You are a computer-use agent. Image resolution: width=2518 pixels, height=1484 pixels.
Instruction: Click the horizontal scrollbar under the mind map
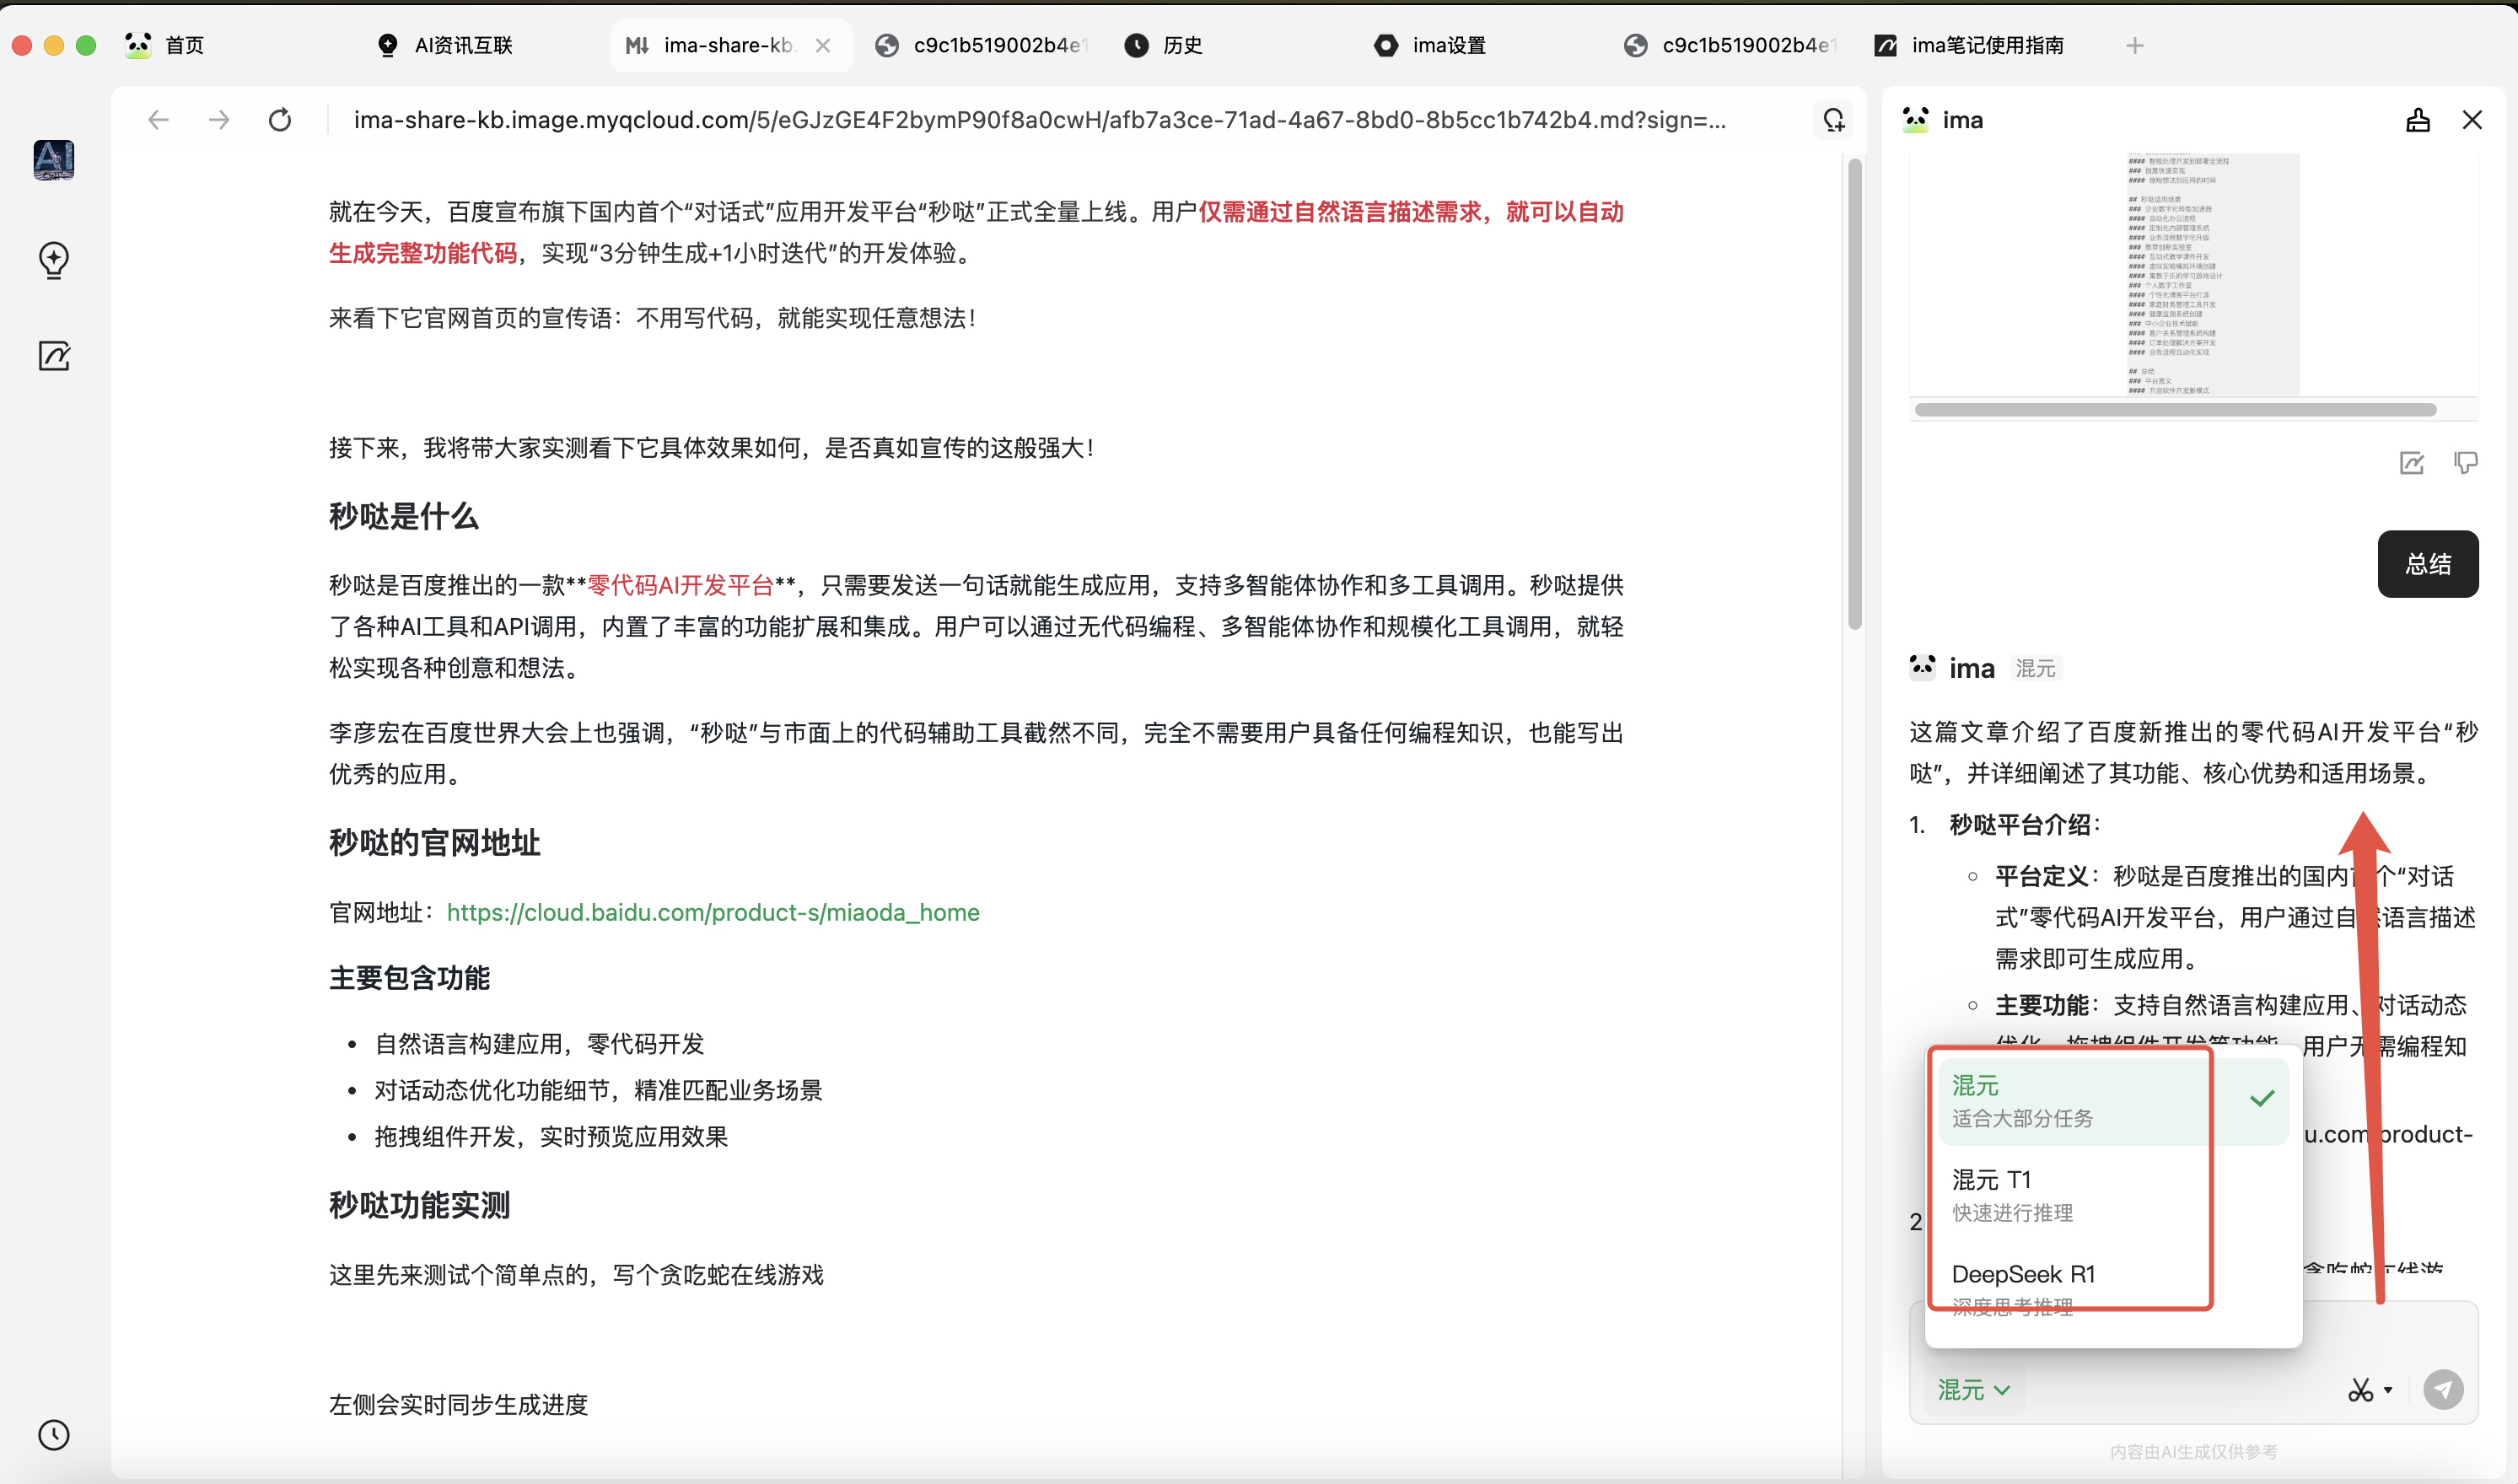[2174, 409]
